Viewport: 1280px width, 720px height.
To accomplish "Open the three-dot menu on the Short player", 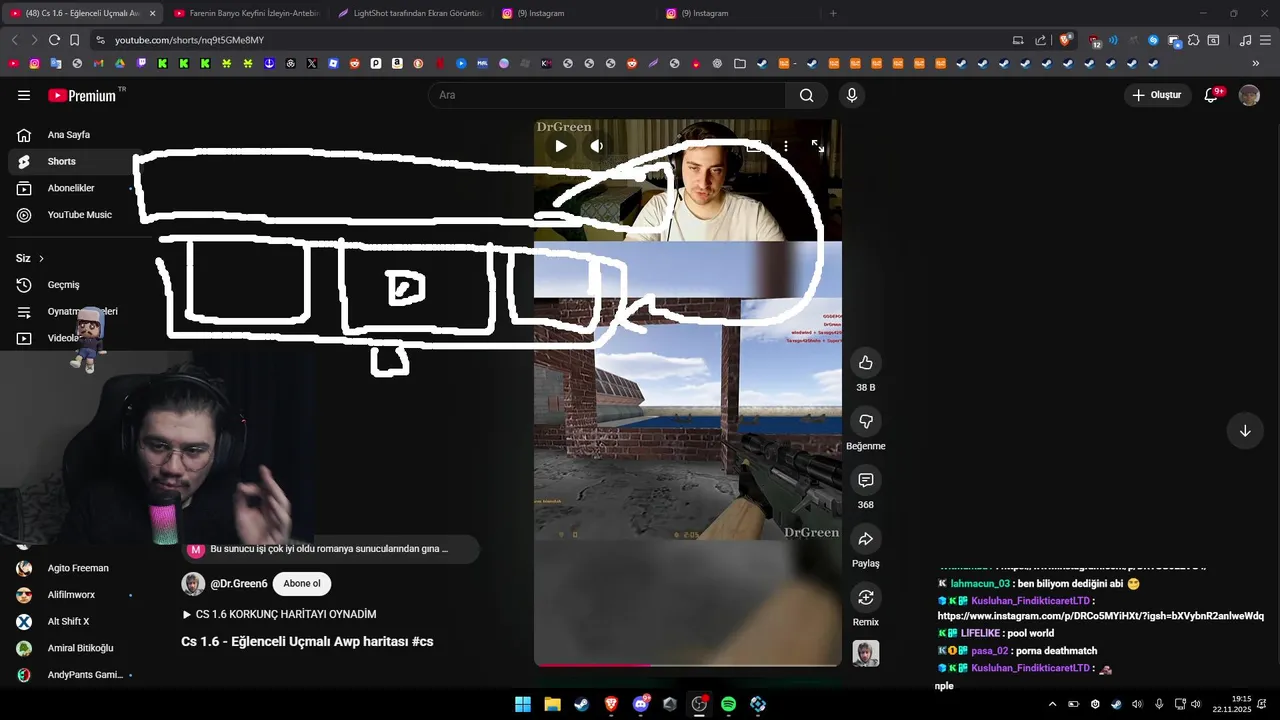I will point(786,146).
